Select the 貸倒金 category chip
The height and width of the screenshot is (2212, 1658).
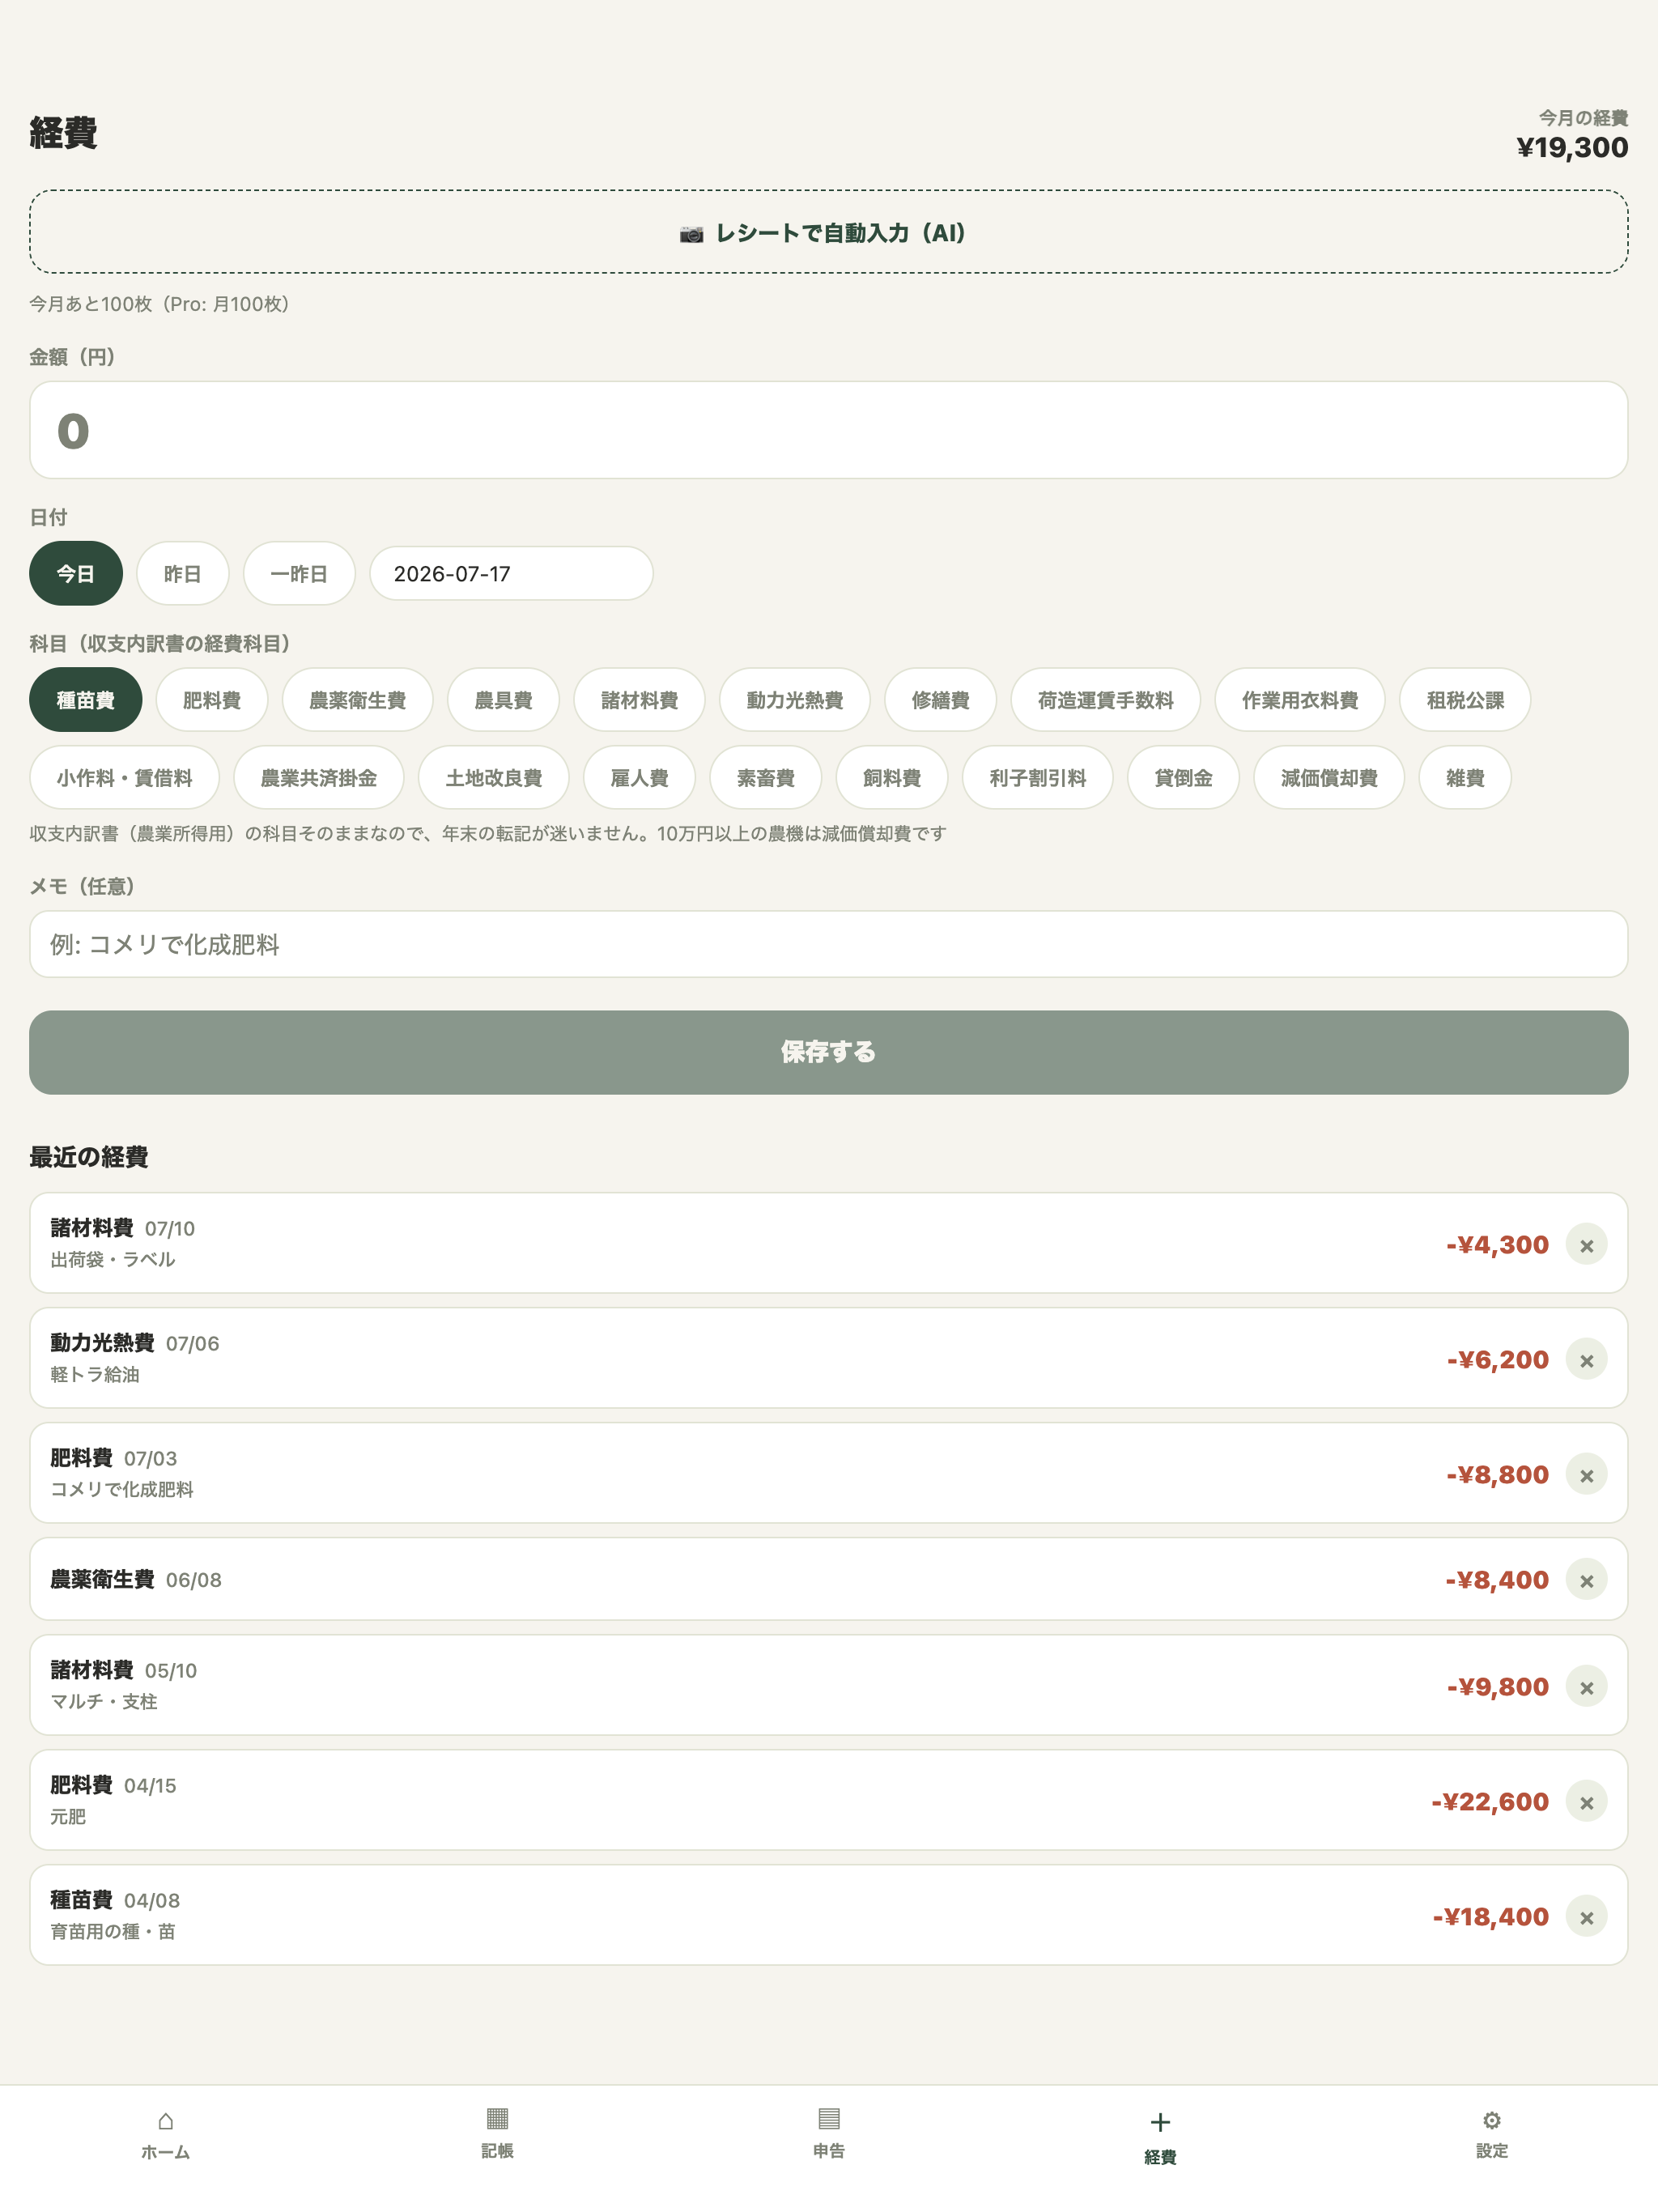pos(1183,778)
